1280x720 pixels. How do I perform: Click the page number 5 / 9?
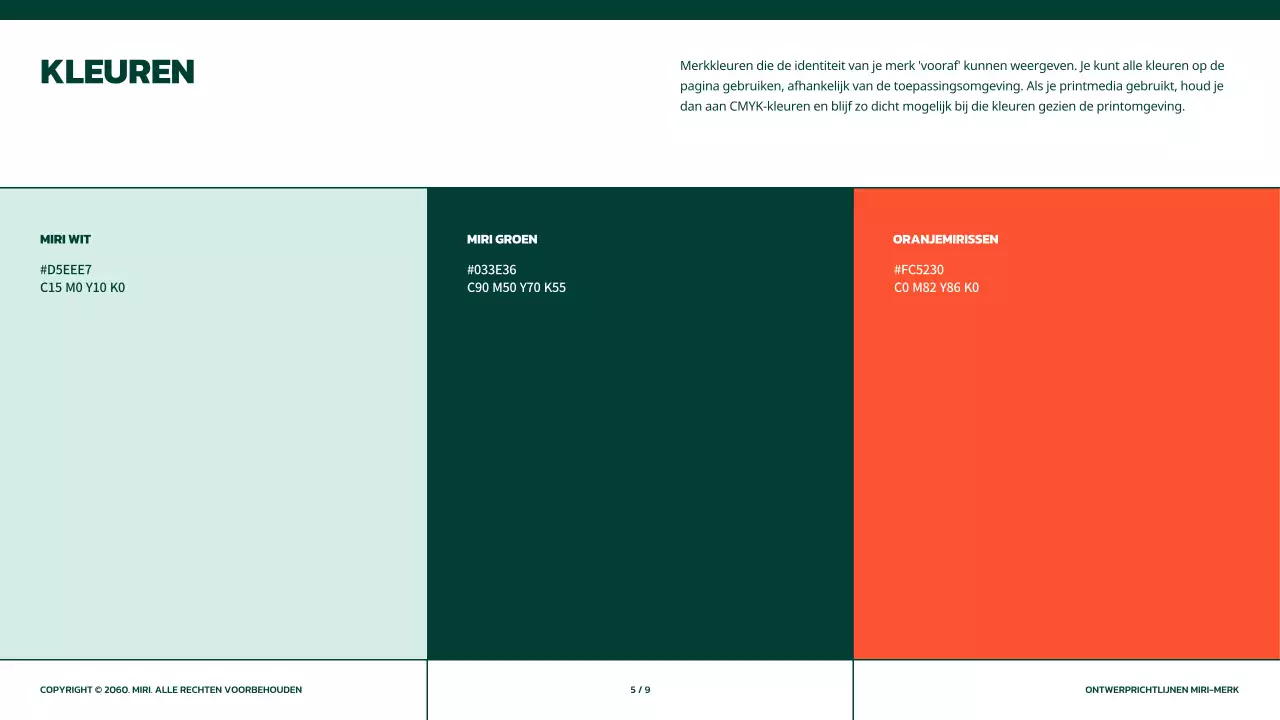(639, 689)
